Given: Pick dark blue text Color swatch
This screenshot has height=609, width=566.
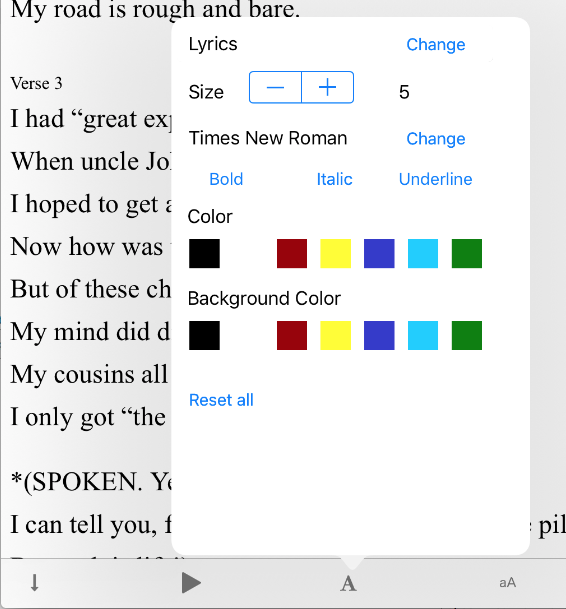Looking at the screenshot, I should tap(379, 254).
